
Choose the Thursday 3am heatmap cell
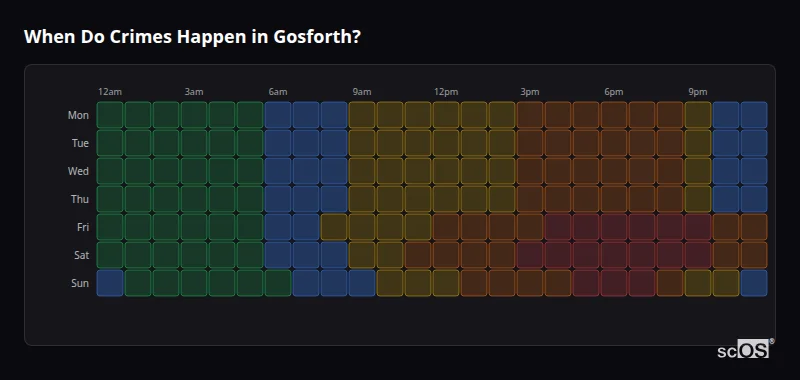(194, 199)
